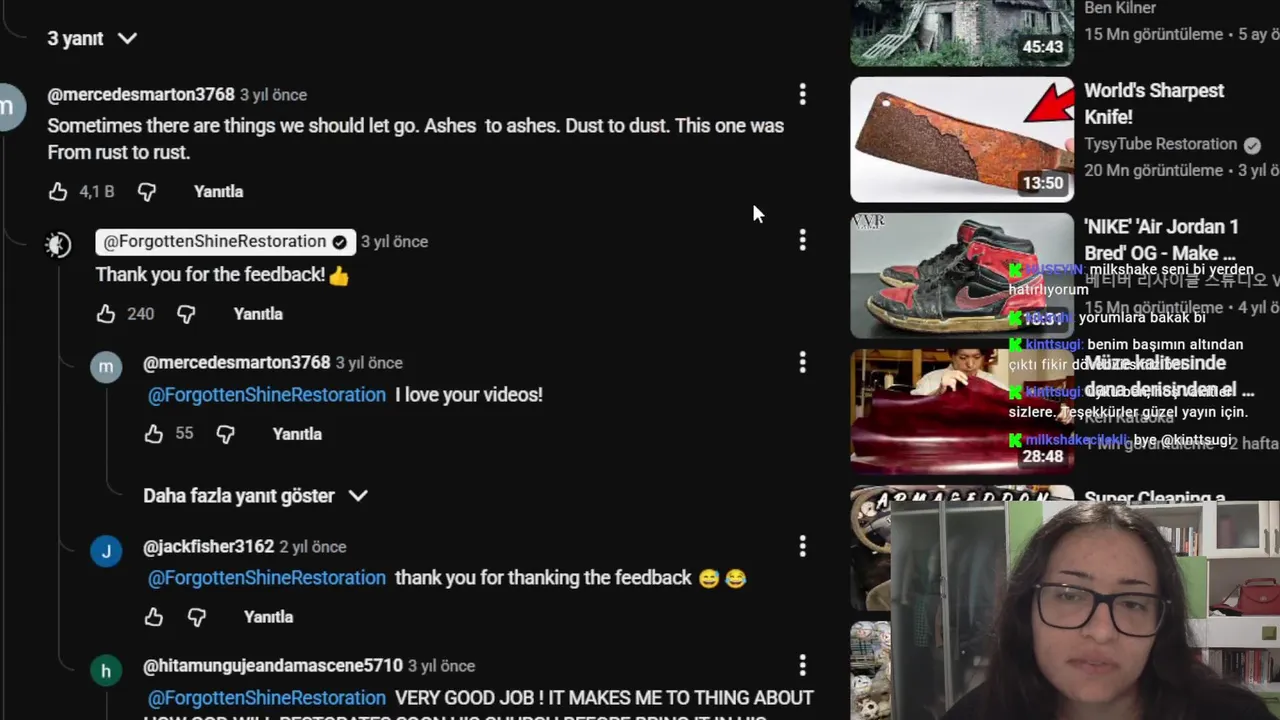This screenshot has height=720, width=1280.
Task: Open options menu for mercedesmarton3768 top comment
Action: [x=802, y=94]
